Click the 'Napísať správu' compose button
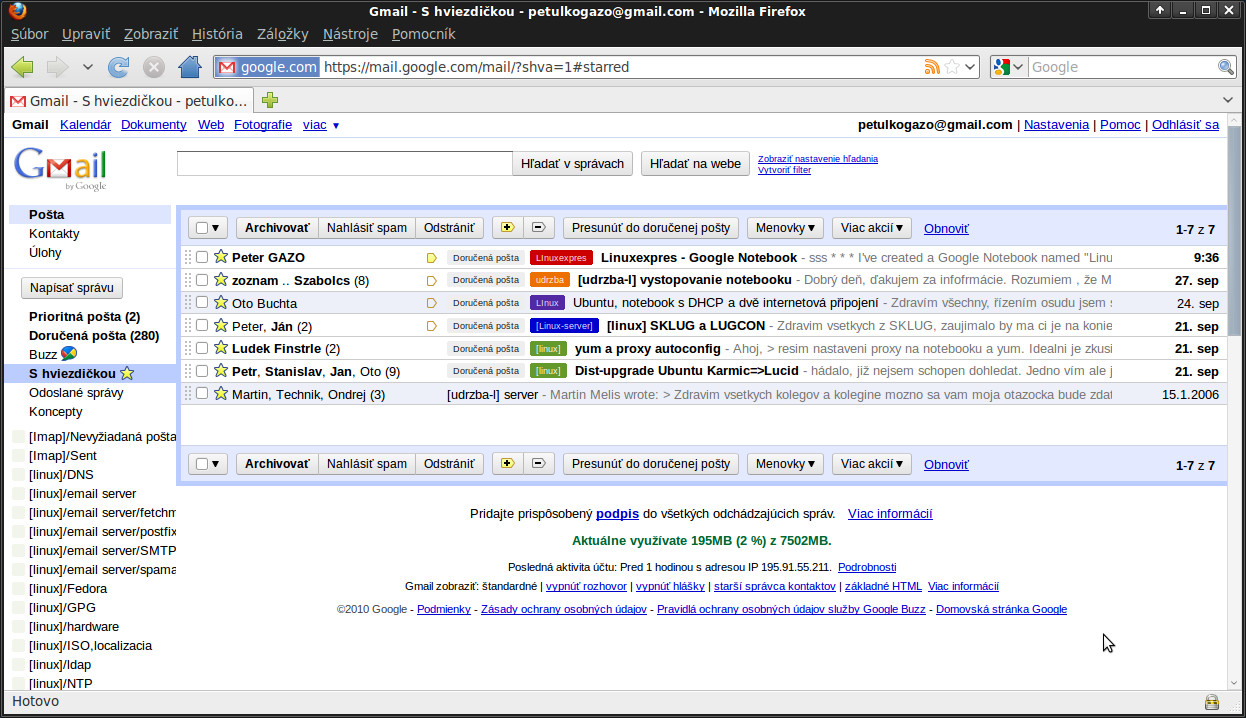The width and height of the screenshot is (1246, 718). [x=72, y=288]
